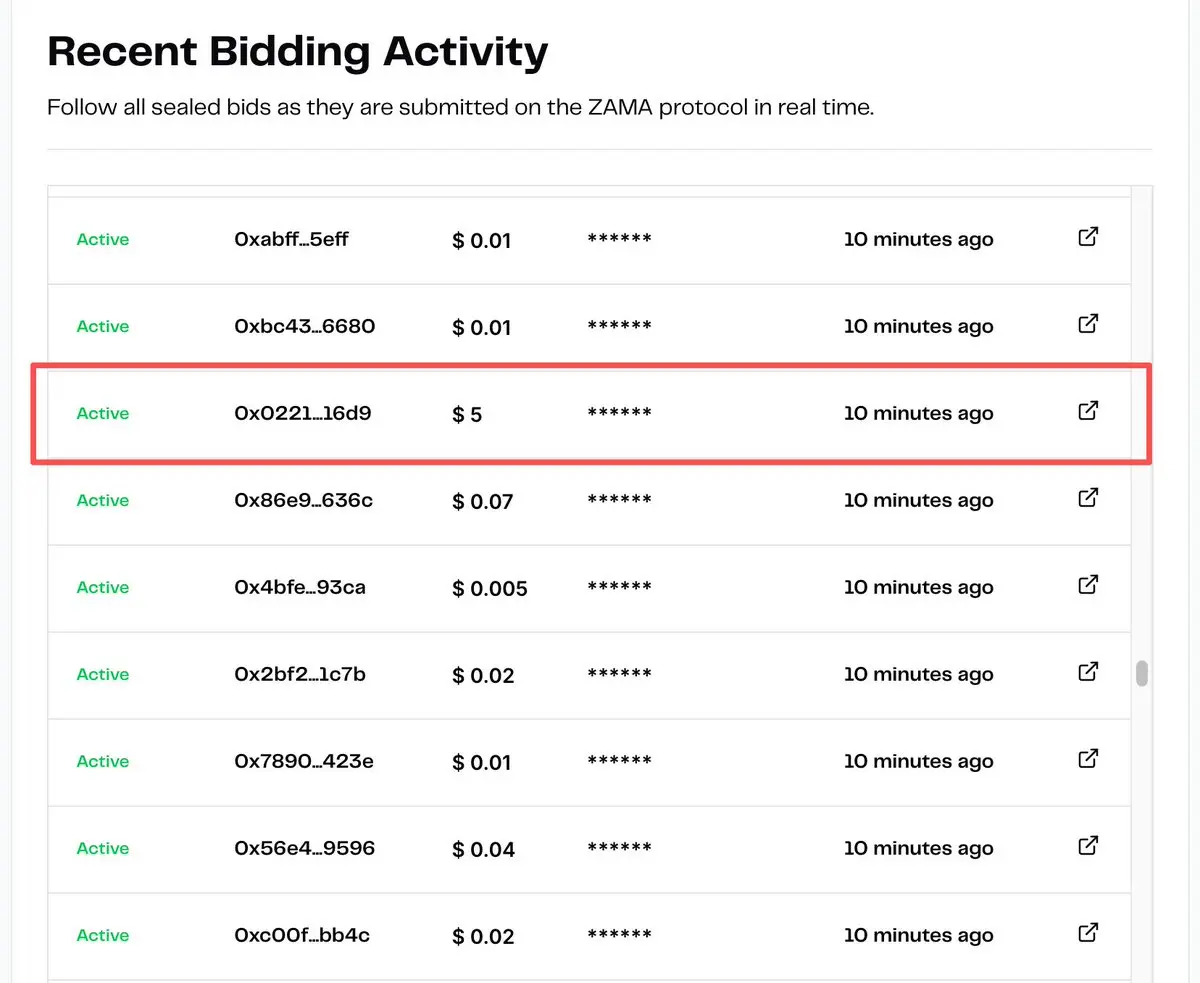Image resolution: width=1200 pixels, height=983 pixels.
Task: Click address 0x0221...16d9 in highlighted row
Action: pos(303,413)
